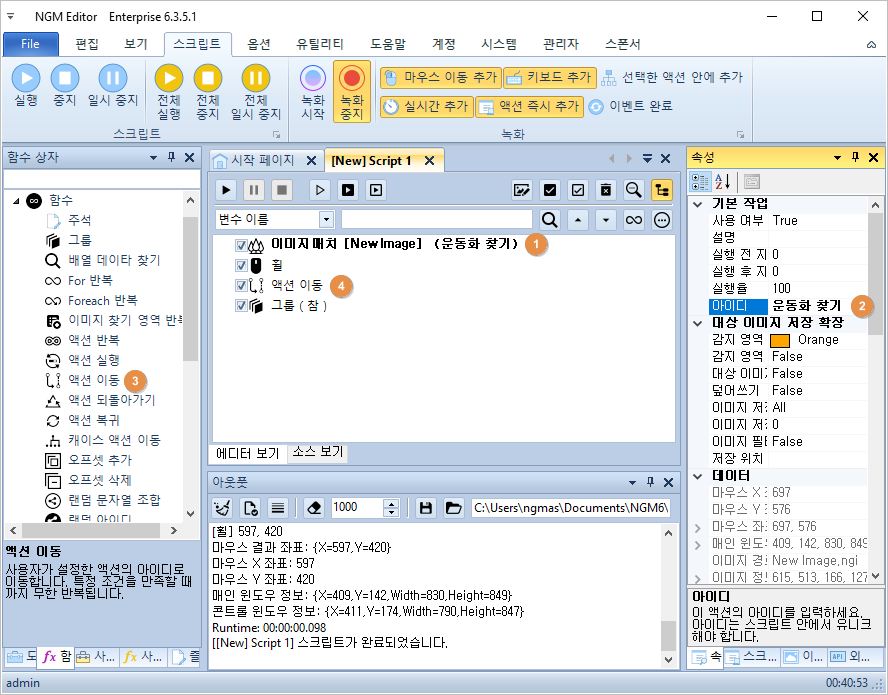The image size is (888, 695).
Task: Stop recording with the 녹화 중지 icon
Action: 352,78
